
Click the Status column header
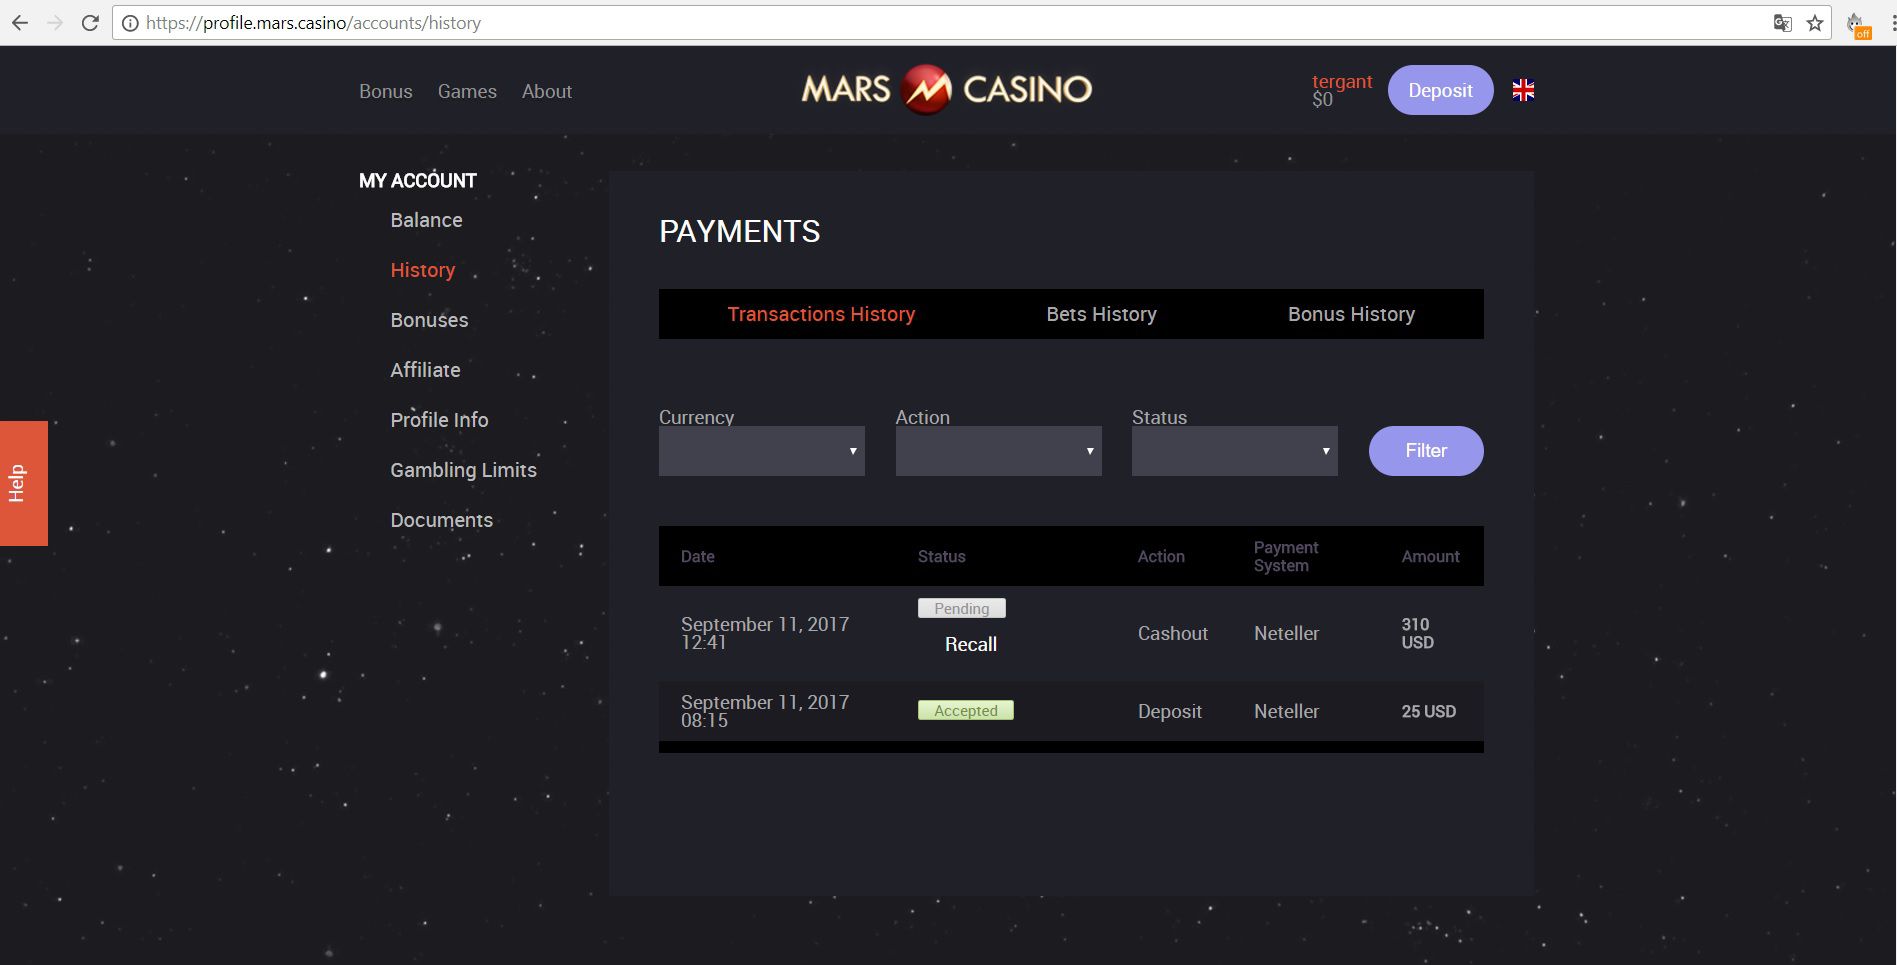point(942,557)
